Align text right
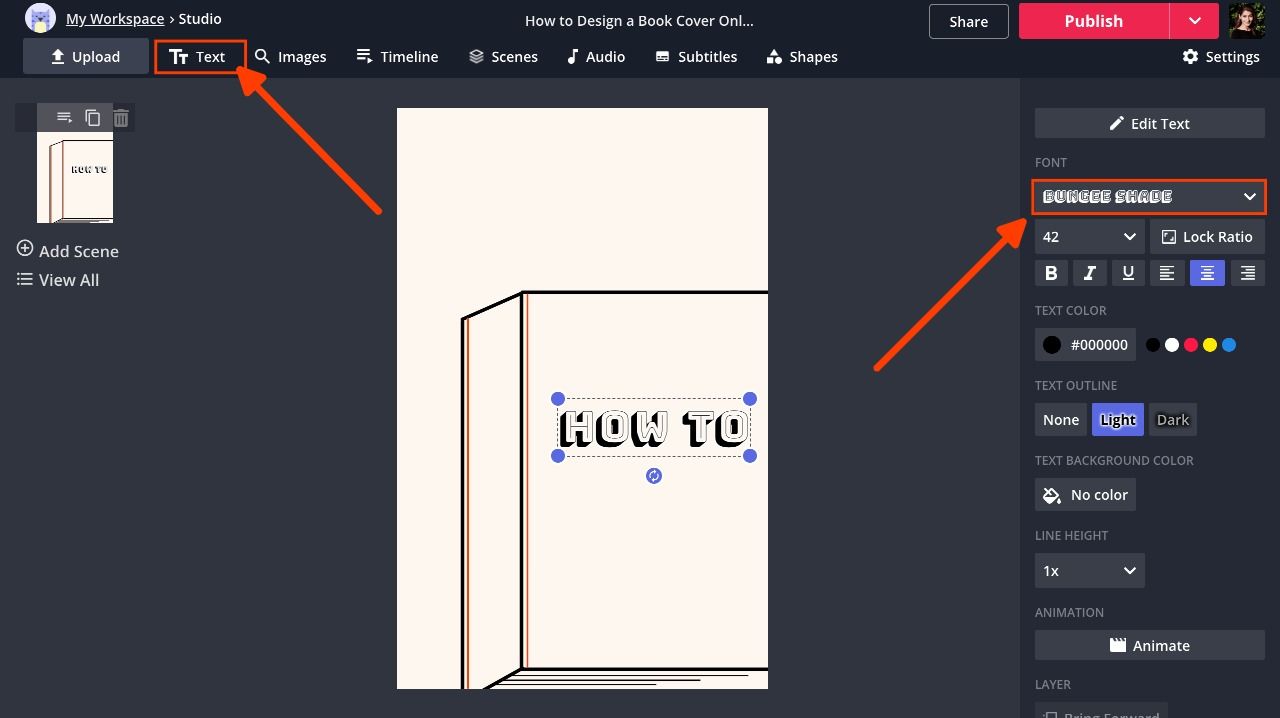1280x718 pixels. (1247, 272)
